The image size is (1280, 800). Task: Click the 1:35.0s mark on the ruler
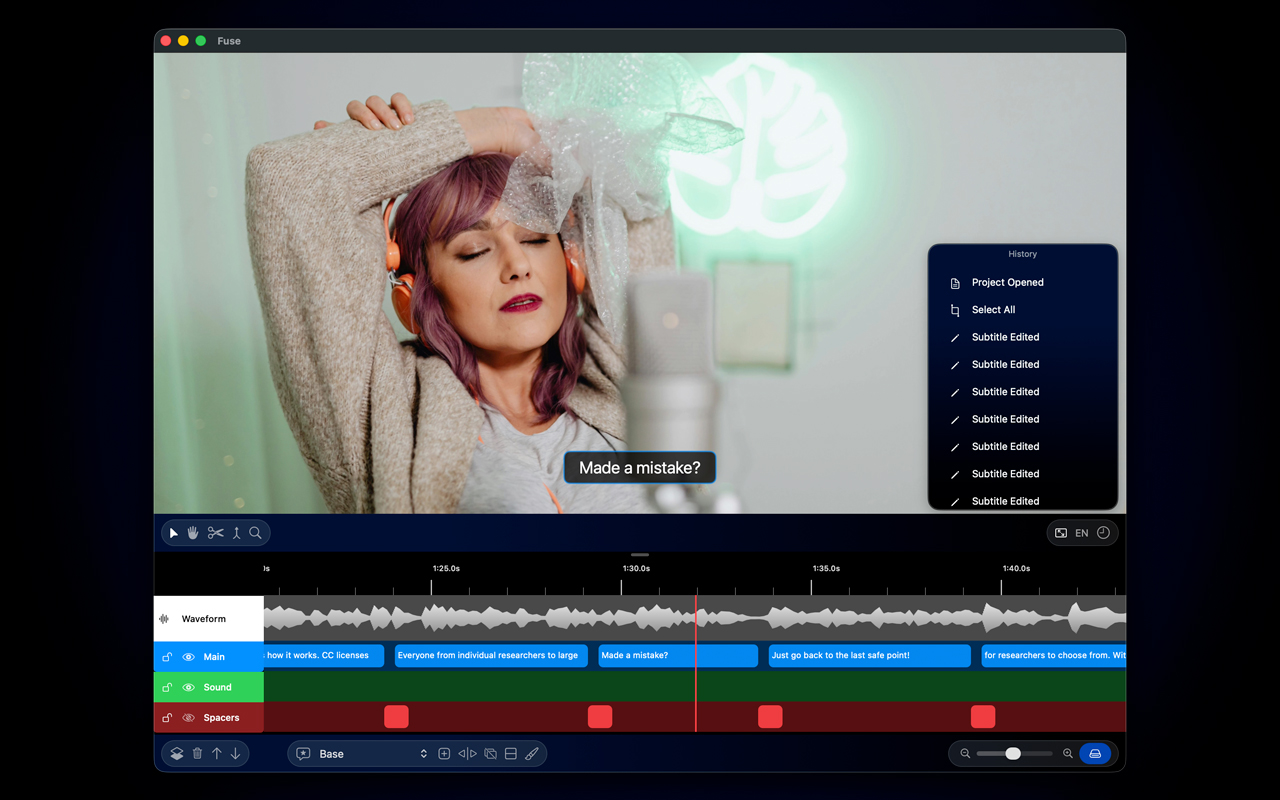pos(826,569)
